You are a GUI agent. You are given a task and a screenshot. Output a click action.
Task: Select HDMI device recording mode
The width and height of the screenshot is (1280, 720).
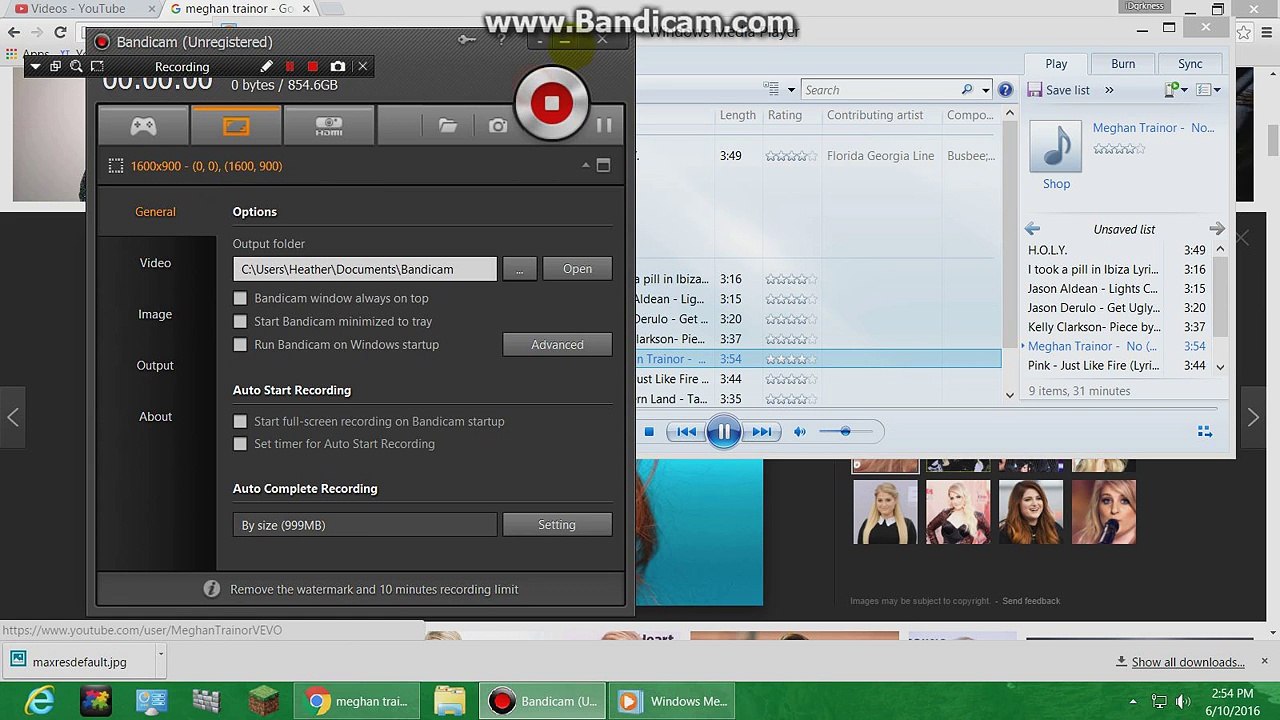329,126
